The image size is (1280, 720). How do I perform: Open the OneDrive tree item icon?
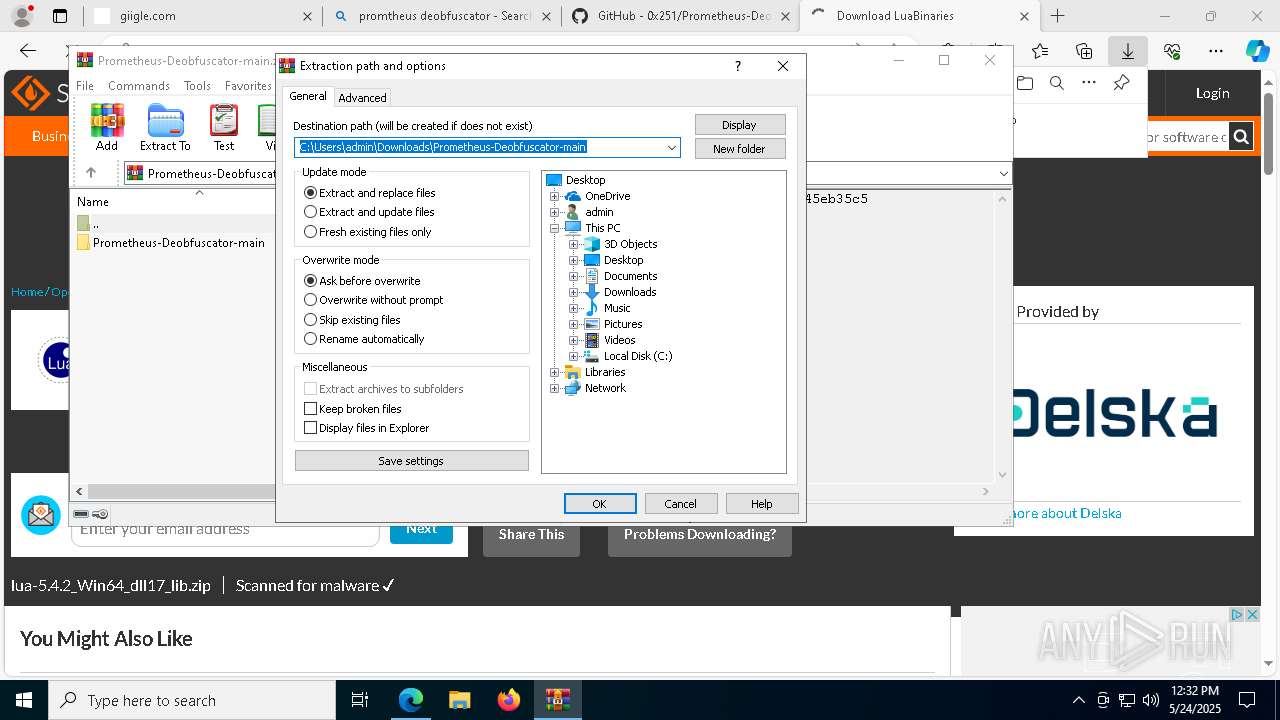pyautogui.click(x=573, y=196)
